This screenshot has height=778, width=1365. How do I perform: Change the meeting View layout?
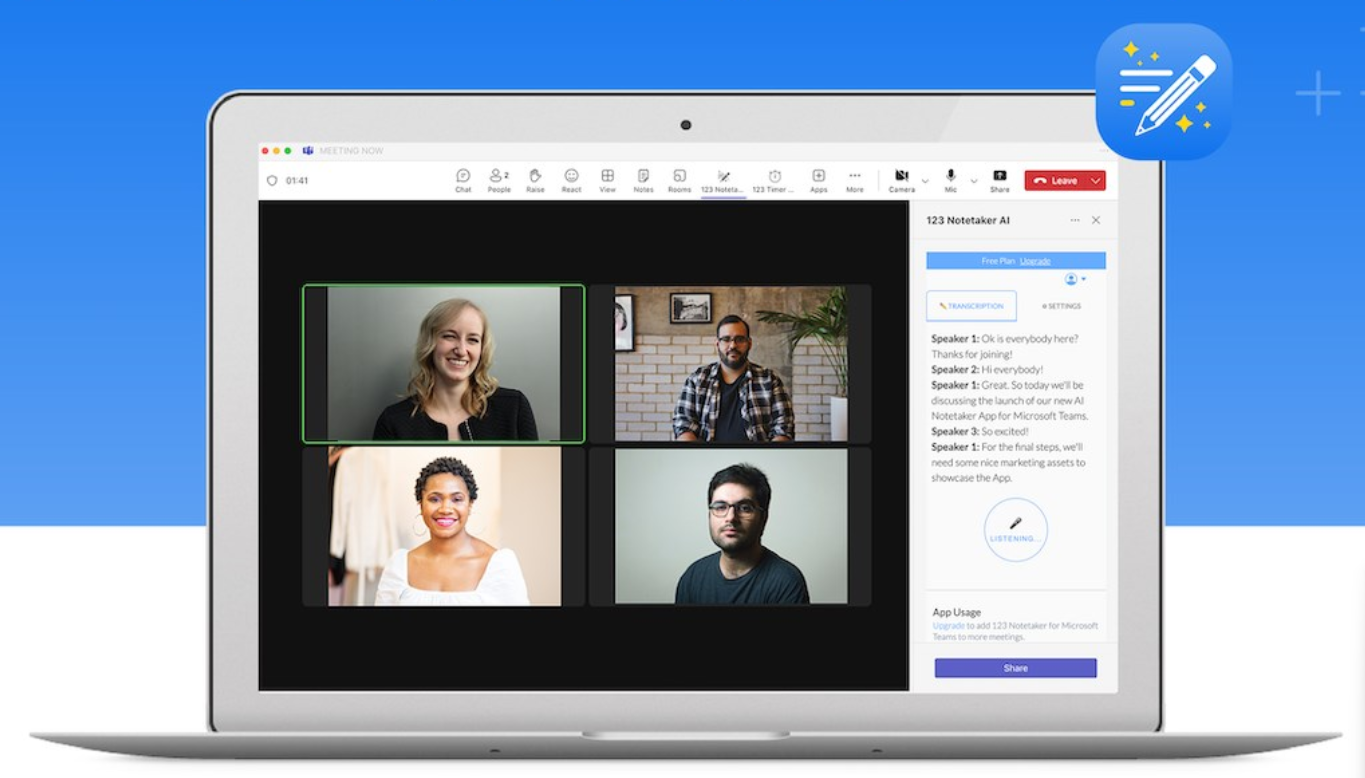tap(607, 180)
